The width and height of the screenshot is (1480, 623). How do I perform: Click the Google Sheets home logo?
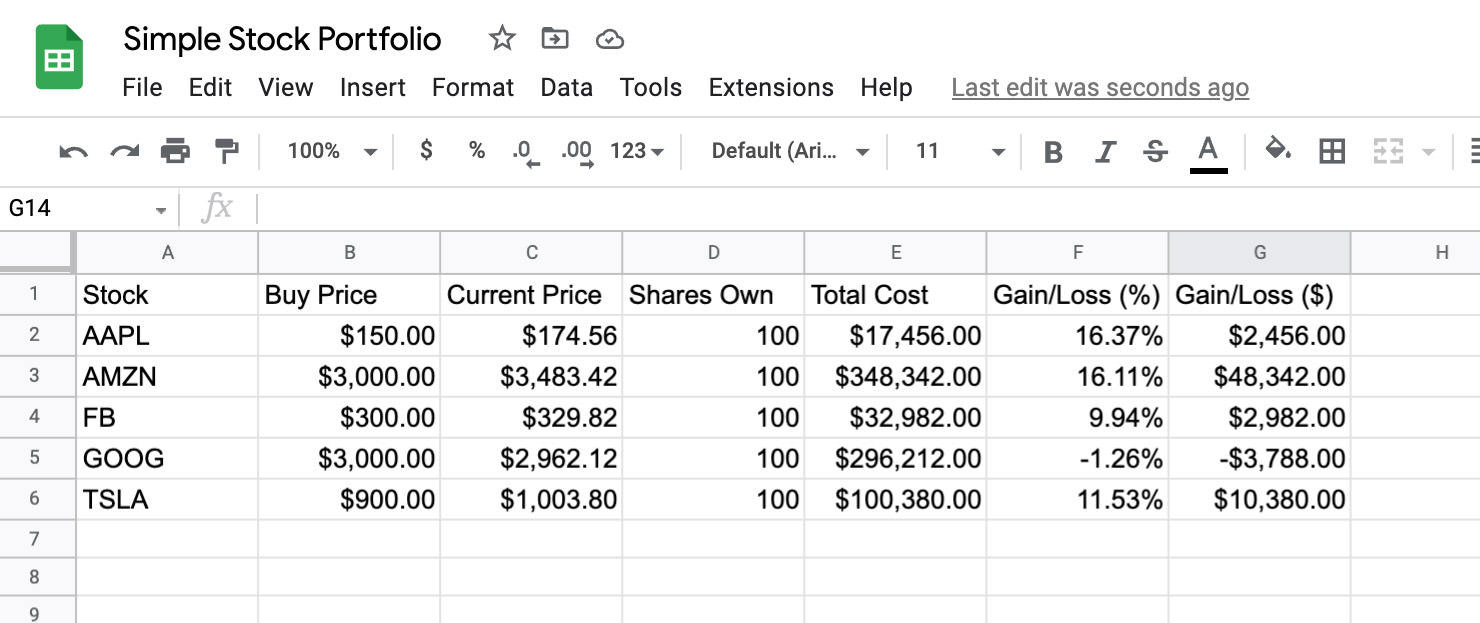pos(59,57)
